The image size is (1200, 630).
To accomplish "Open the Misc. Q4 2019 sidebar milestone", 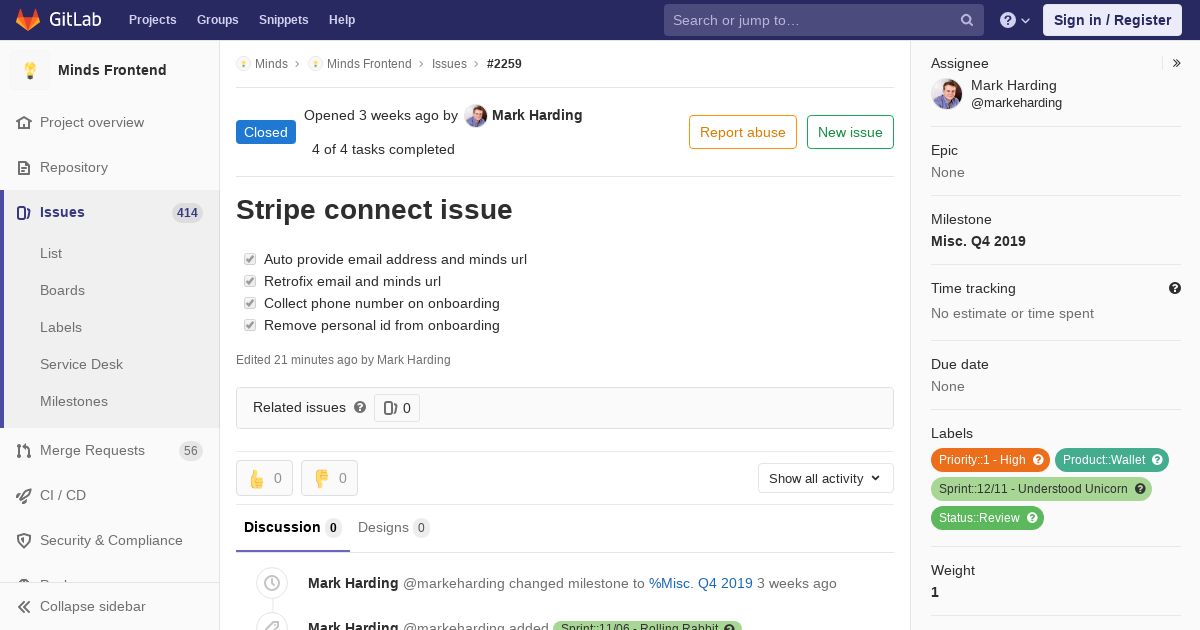I will pos(978,241).
